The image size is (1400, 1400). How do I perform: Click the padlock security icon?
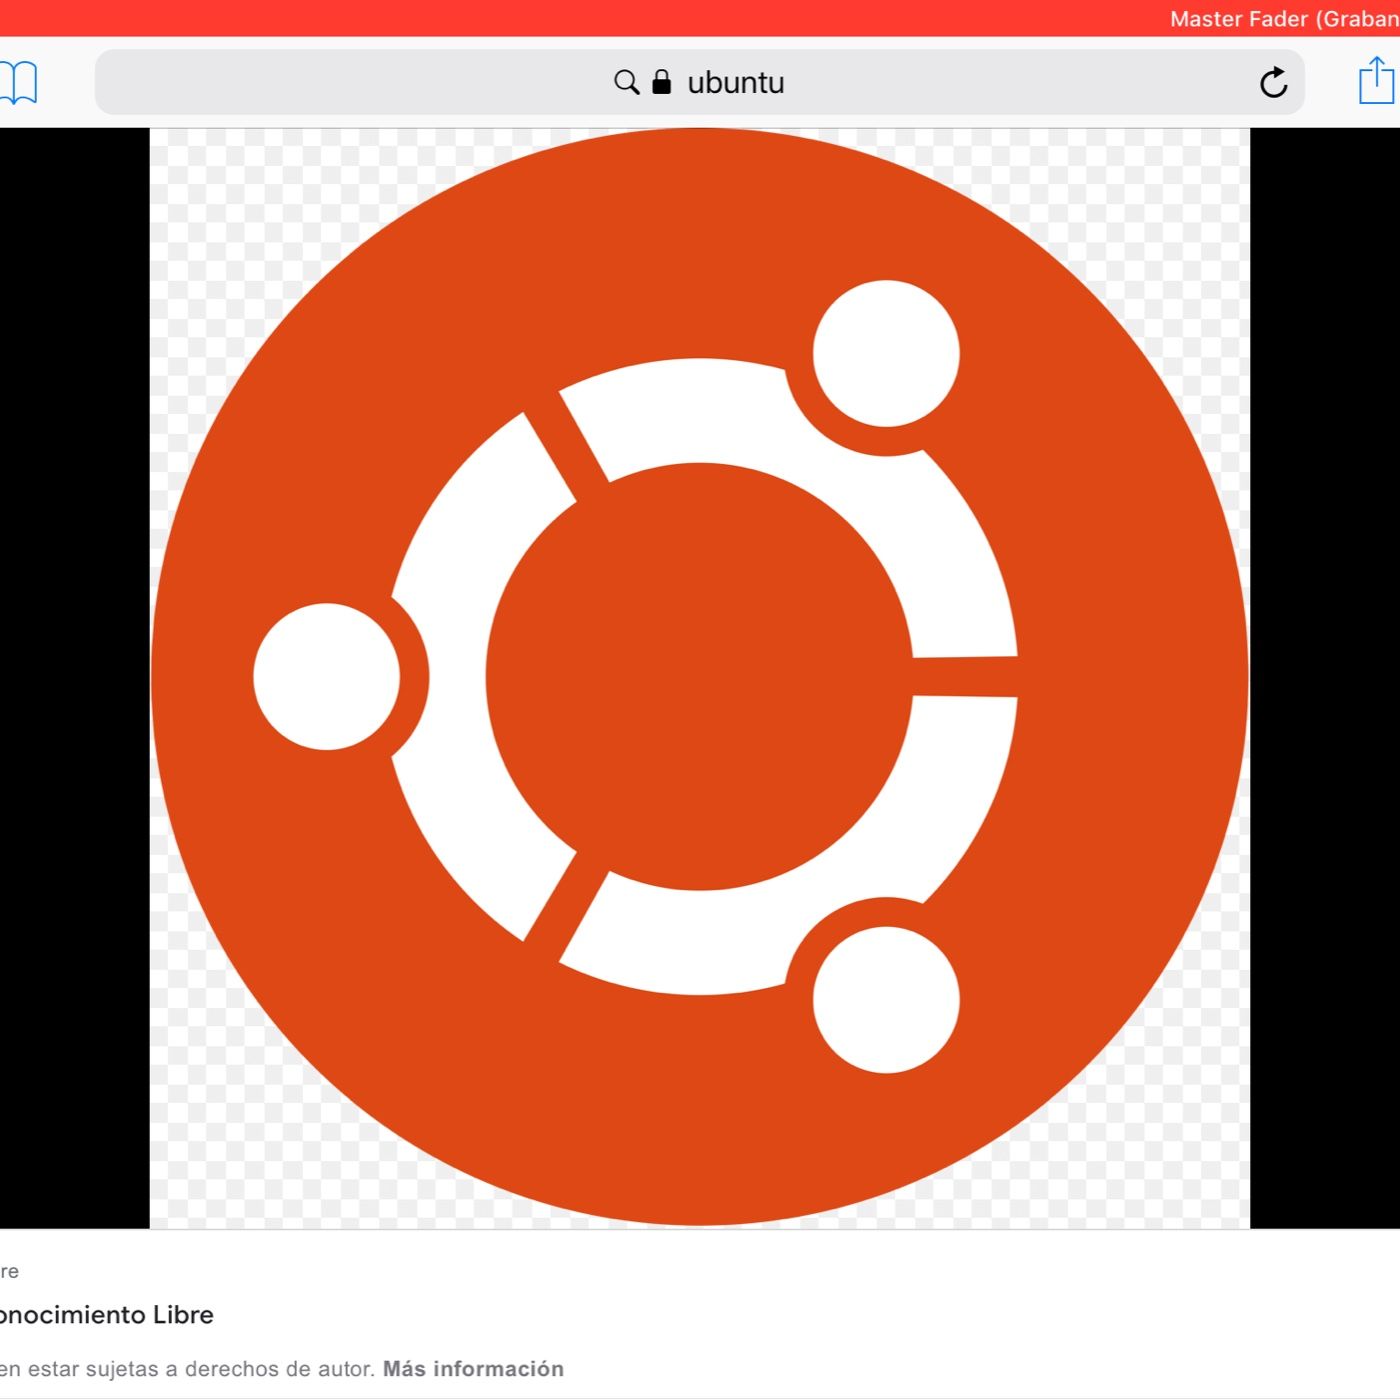pyautogui.click(x=661, y=82)
